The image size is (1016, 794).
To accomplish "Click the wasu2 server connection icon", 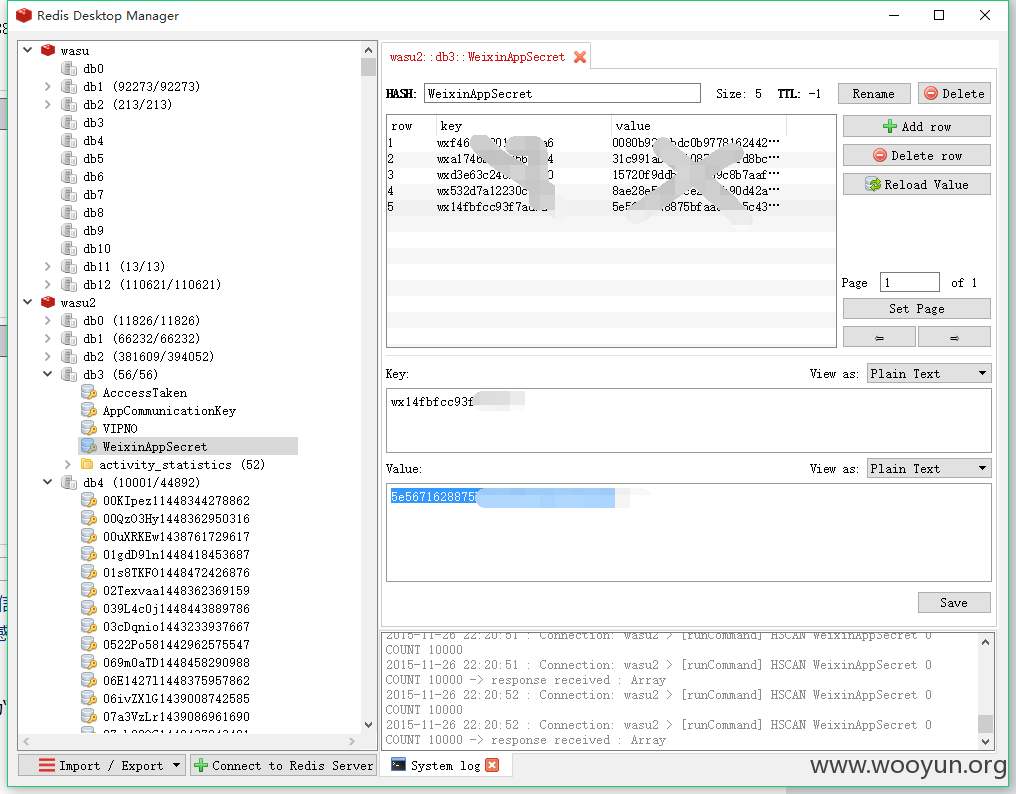I will point(48,303).
